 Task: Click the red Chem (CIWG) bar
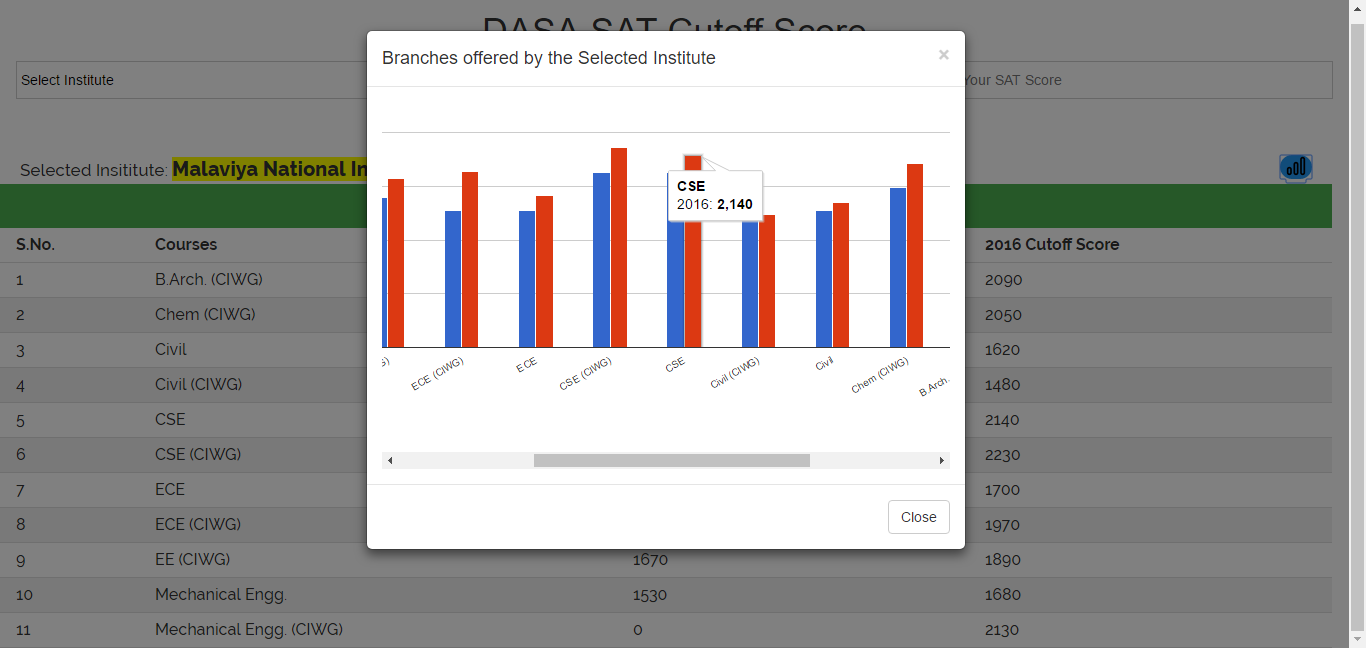915,256
